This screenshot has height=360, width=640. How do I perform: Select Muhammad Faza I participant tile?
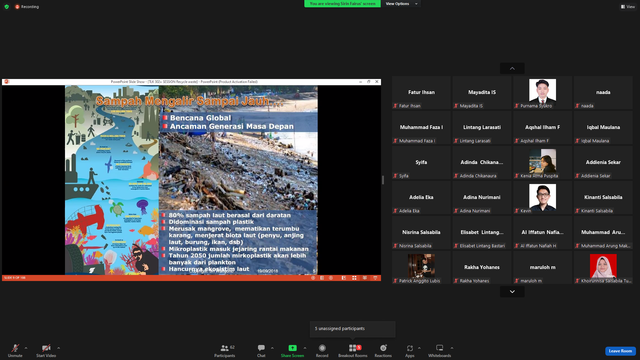421,128
